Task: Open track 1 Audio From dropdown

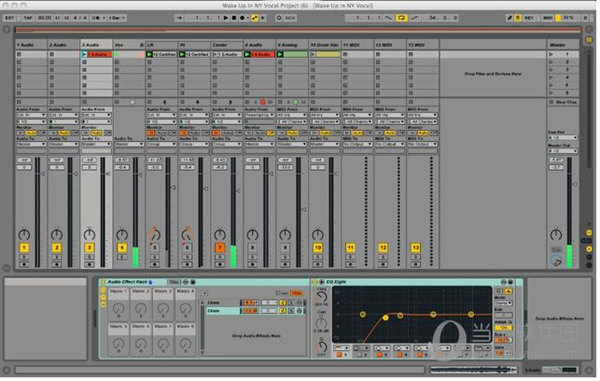Action: click(31, 115)
